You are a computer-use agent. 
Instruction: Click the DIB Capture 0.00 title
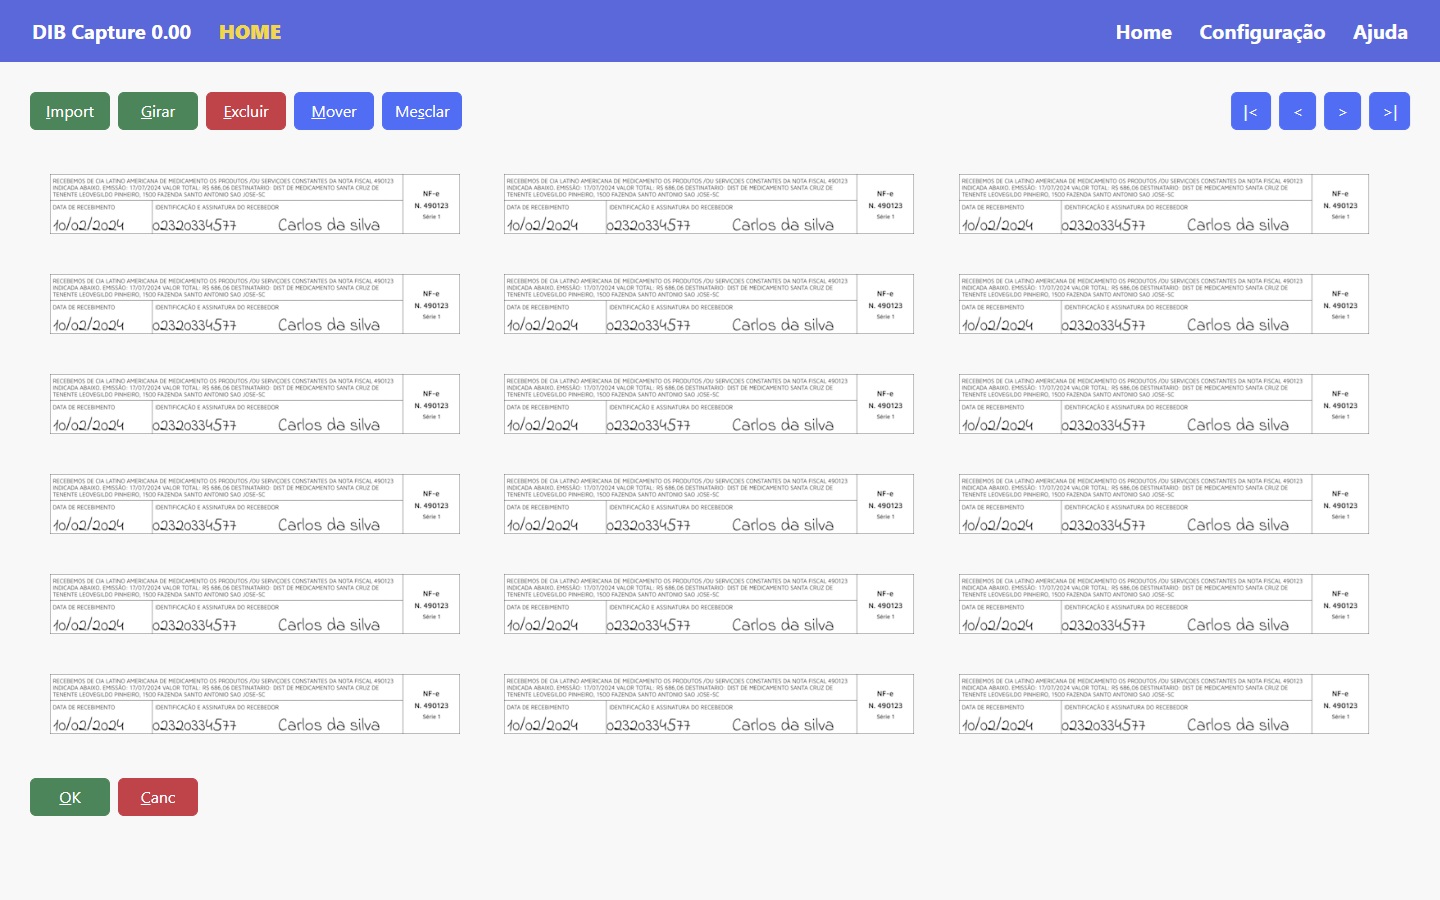coord(111,32)
